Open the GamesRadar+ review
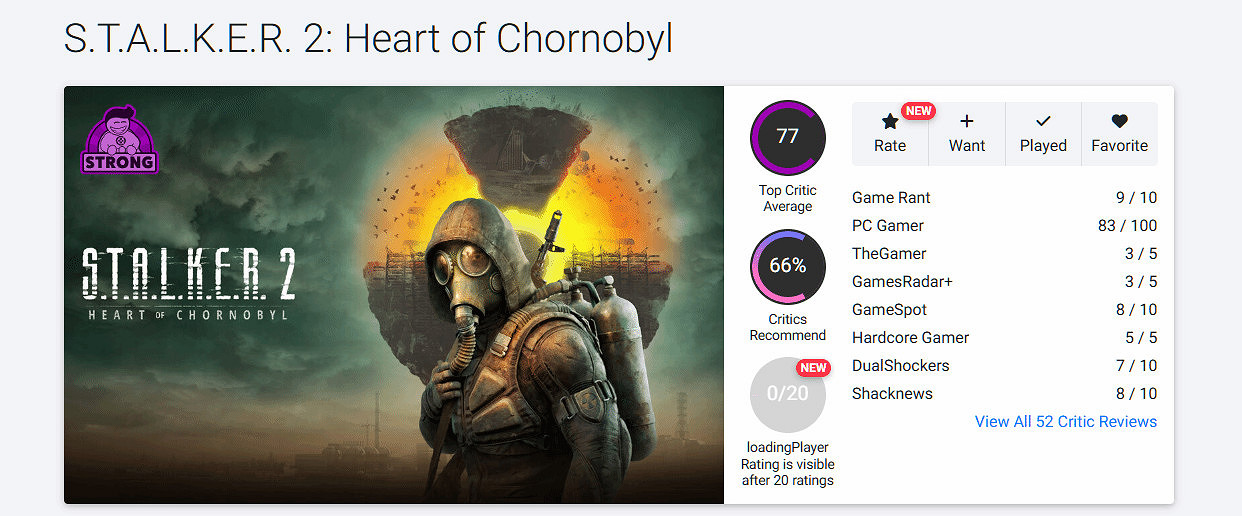The width and height of the screenshot is (1242, 516). coord(902,282)
